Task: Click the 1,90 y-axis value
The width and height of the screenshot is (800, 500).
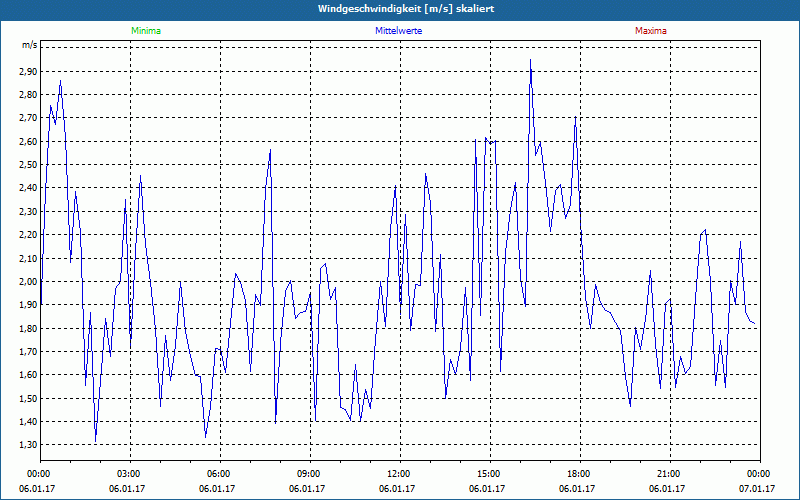Action: (x=29, y=305)
